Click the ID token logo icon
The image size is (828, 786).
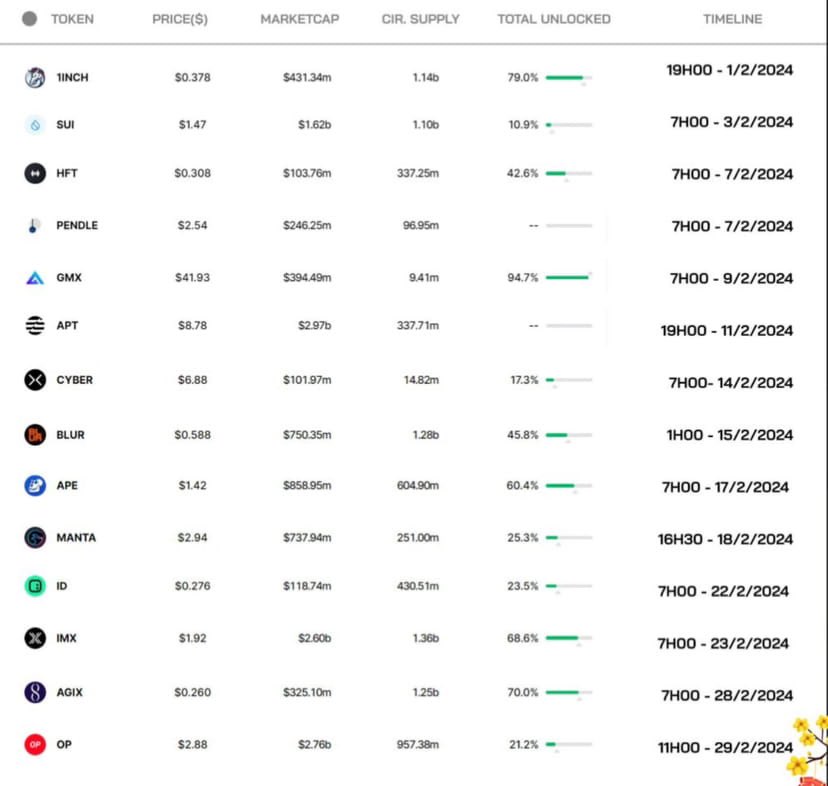(x=35, y=586)
